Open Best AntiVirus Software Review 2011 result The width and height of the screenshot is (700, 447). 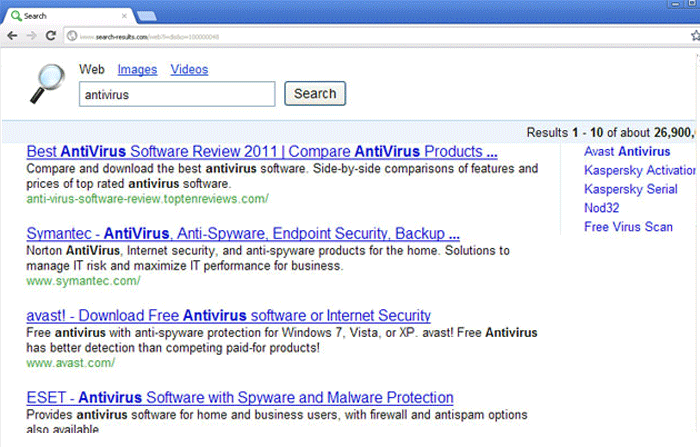coord(262,152)
